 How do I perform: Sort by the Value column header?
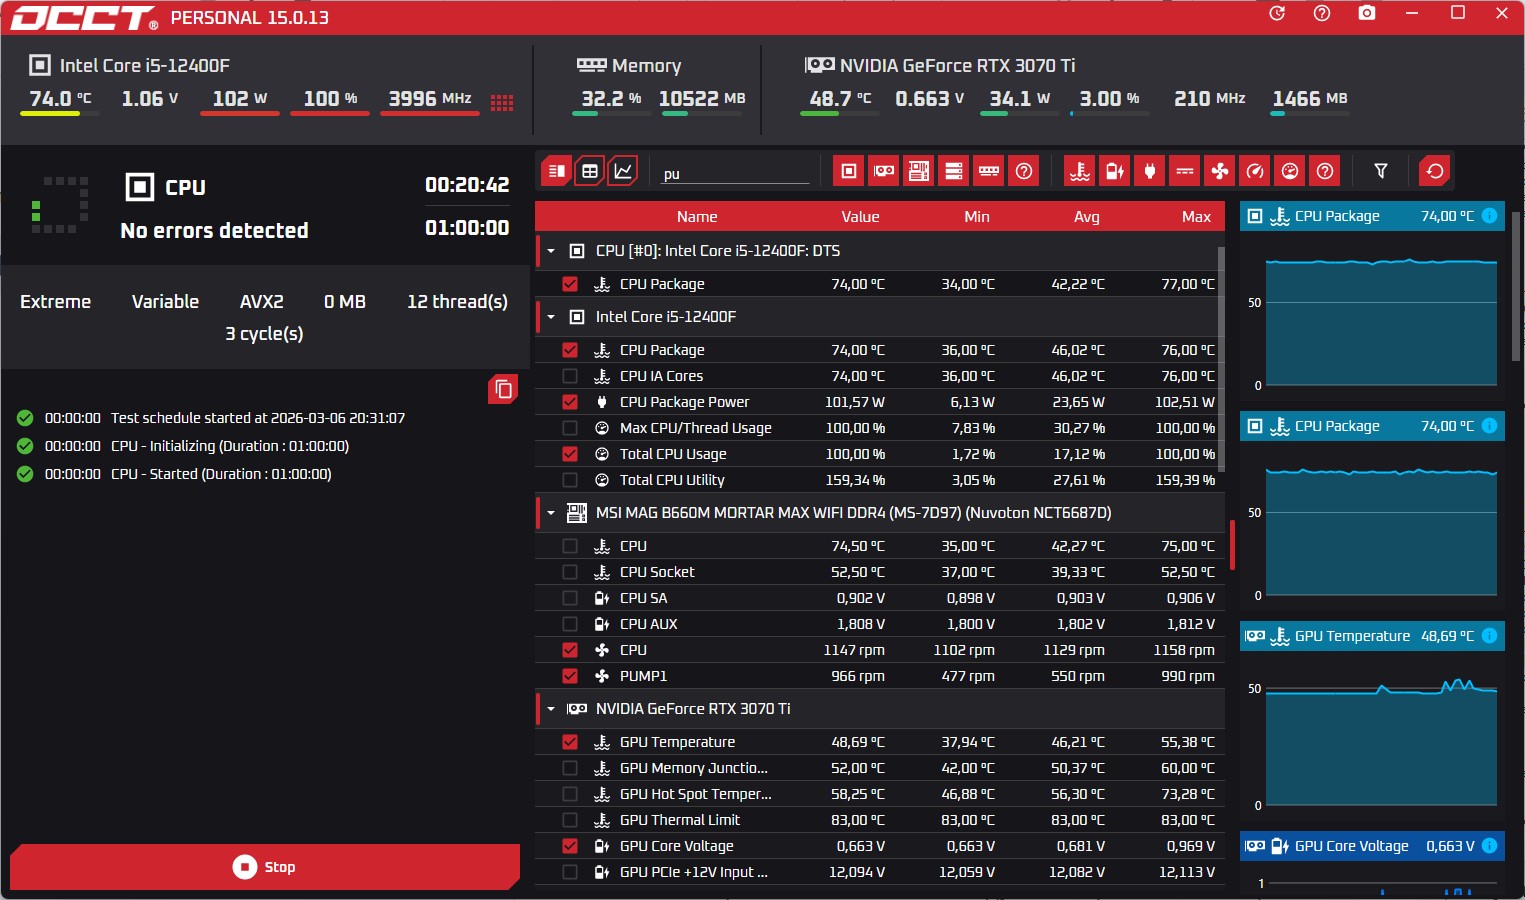(860, 217)
